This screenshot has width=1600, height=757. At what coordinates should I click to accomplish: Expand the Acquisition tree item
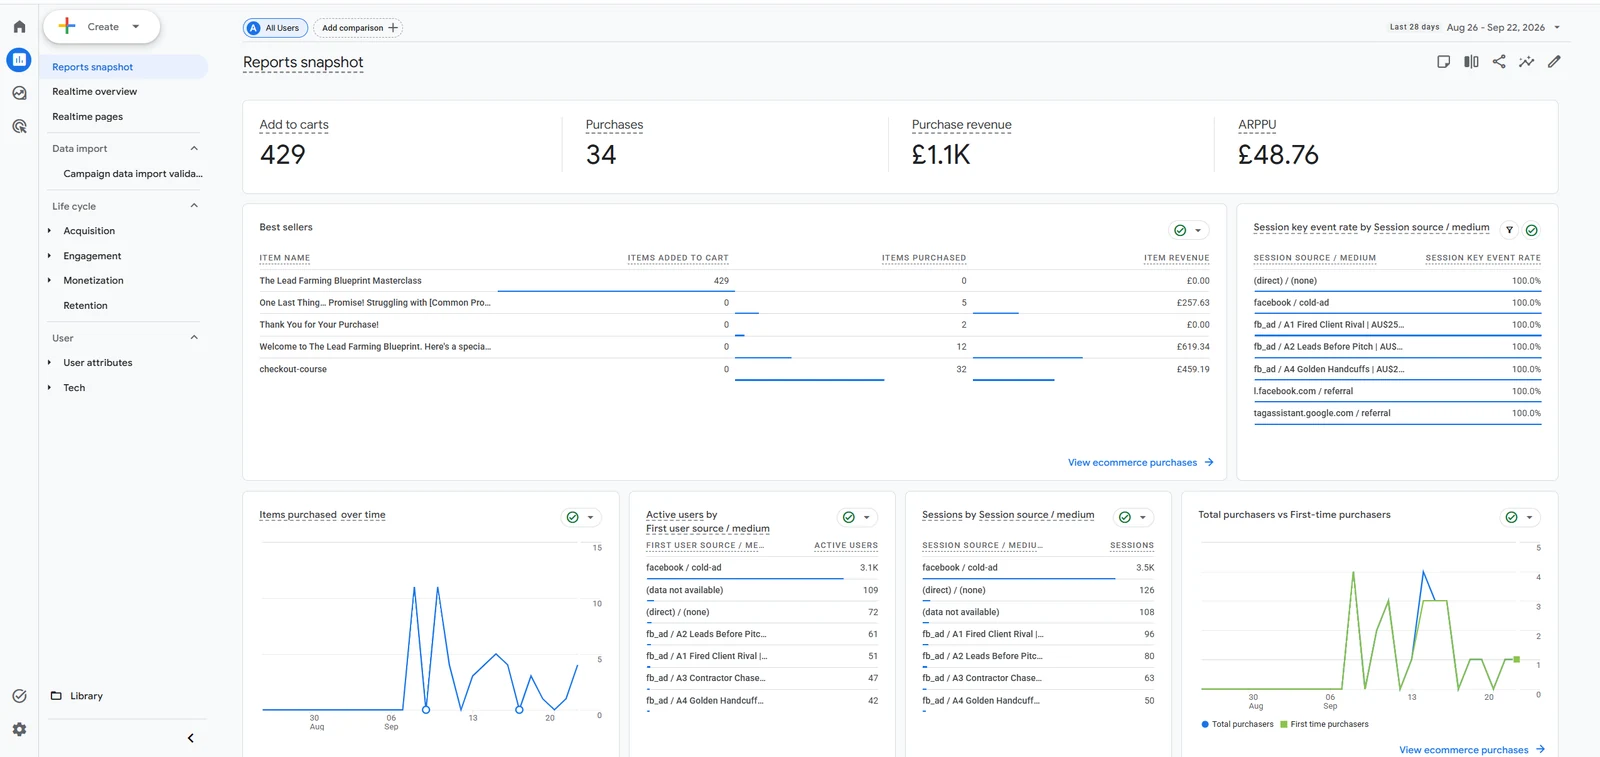tap(49, 231)
